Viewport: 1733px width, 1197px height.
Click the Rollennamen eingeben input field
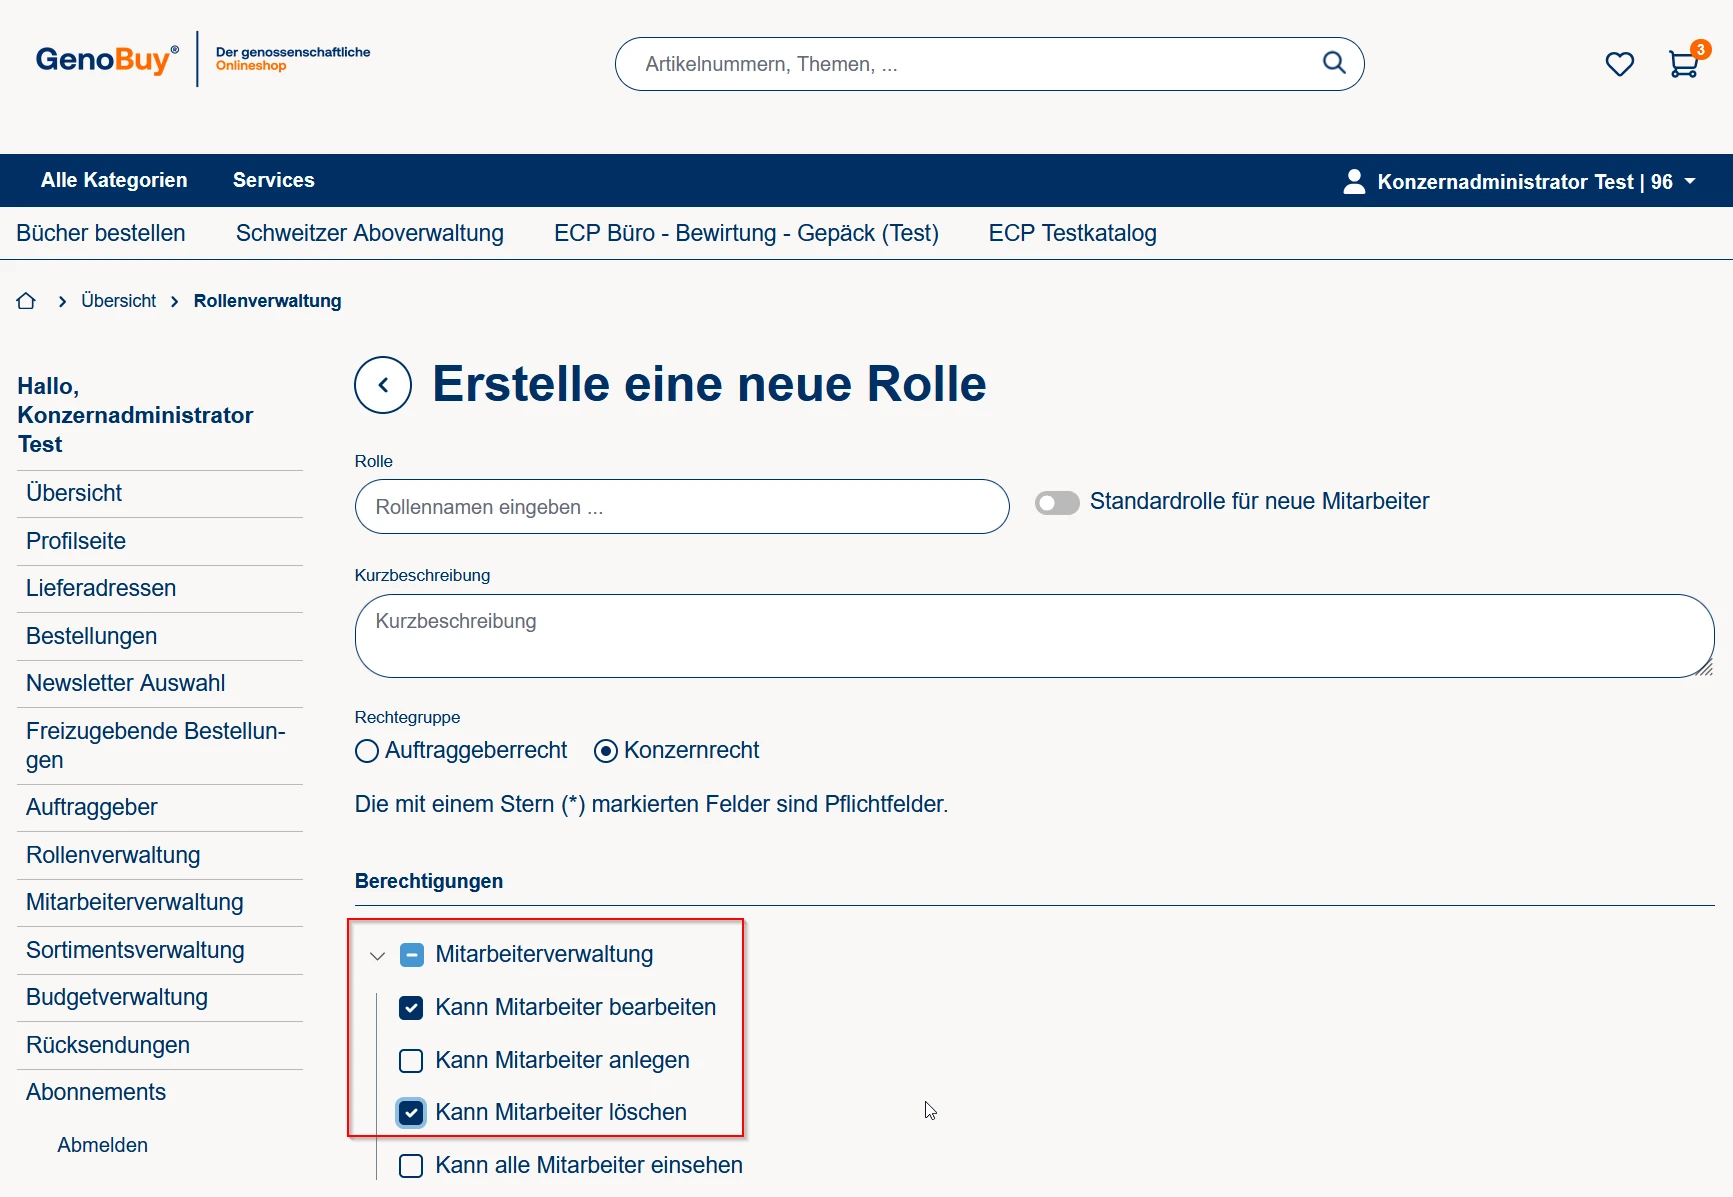pos(681,507)
